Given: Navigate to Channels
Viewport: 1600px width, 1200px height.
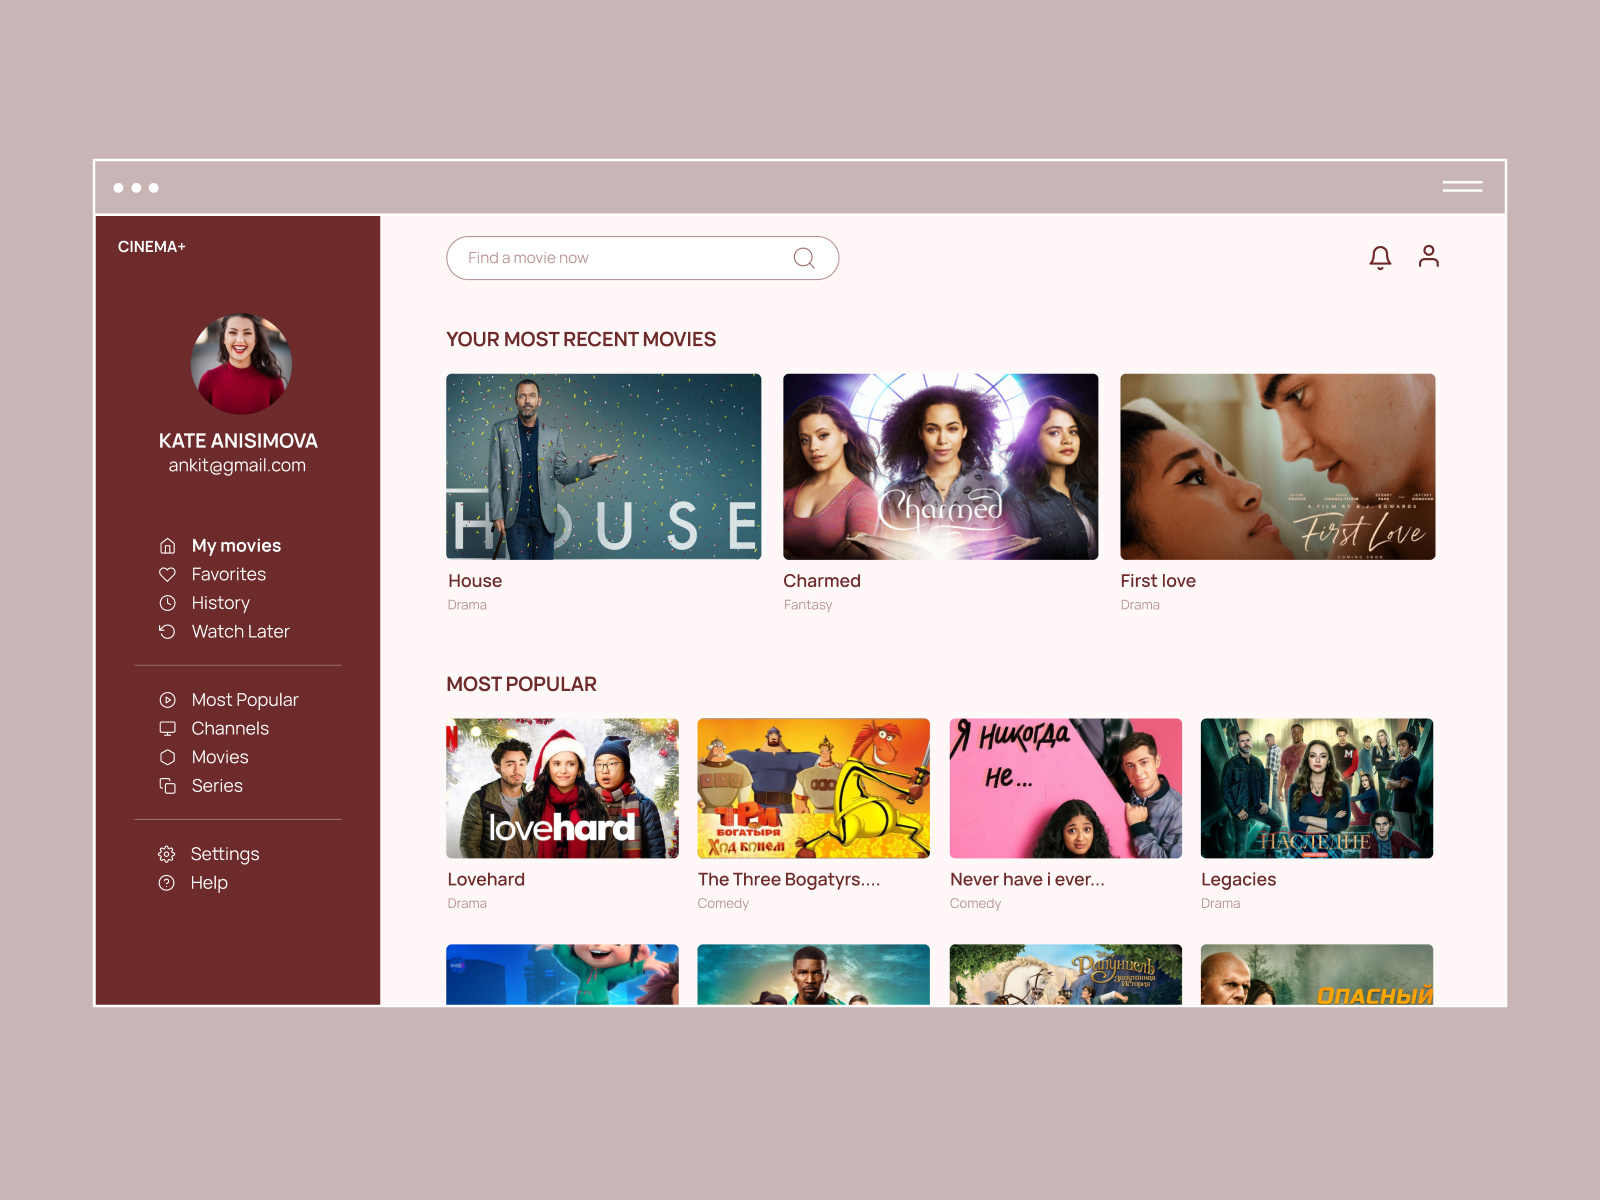Looking at the screenshot, I should (230, 728).
